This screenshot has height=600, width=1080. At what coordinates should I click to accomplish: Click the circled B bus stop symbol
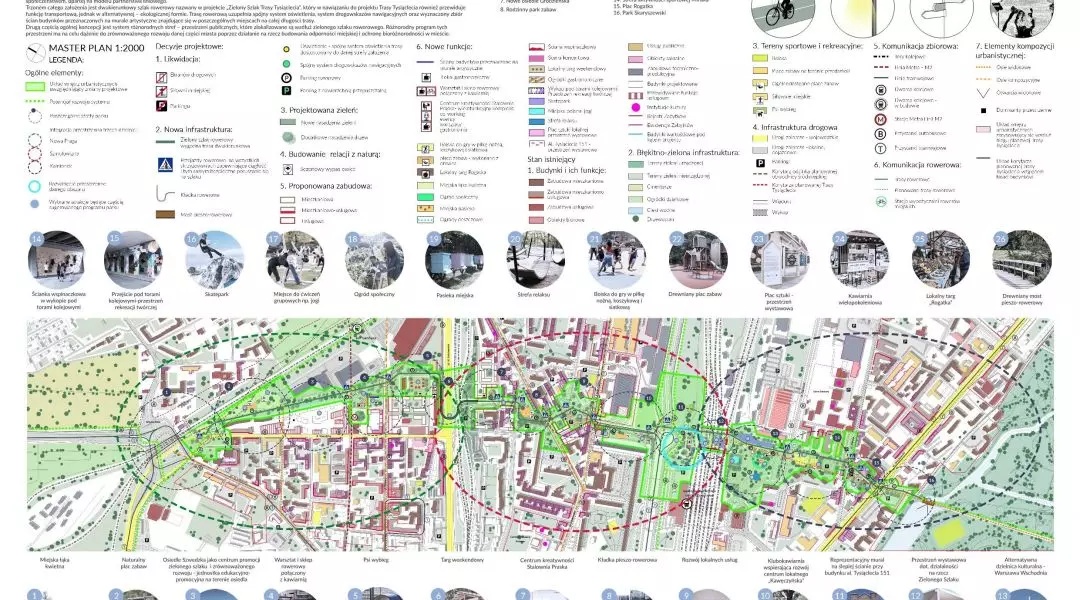(x=880, y=134)
